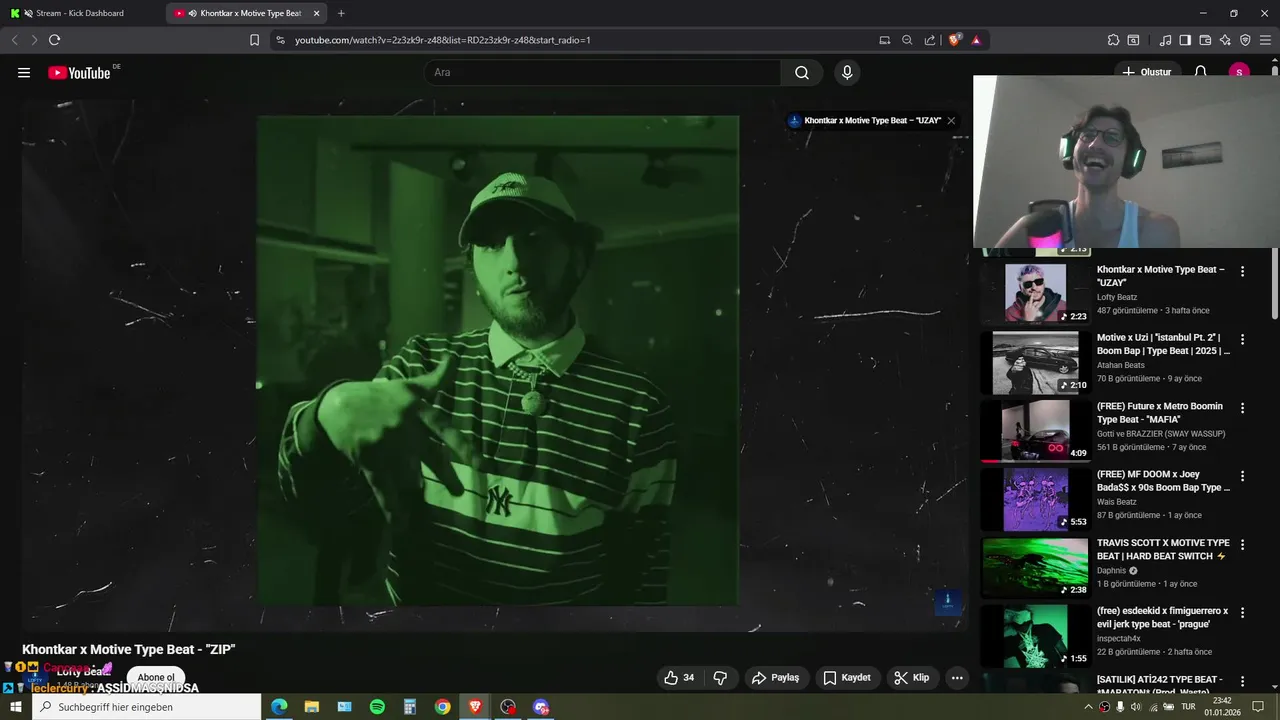This screenshot has height=720, width=1280.
Task: Open the YouTube hamburger guide menu
Action: coord(24,72)
